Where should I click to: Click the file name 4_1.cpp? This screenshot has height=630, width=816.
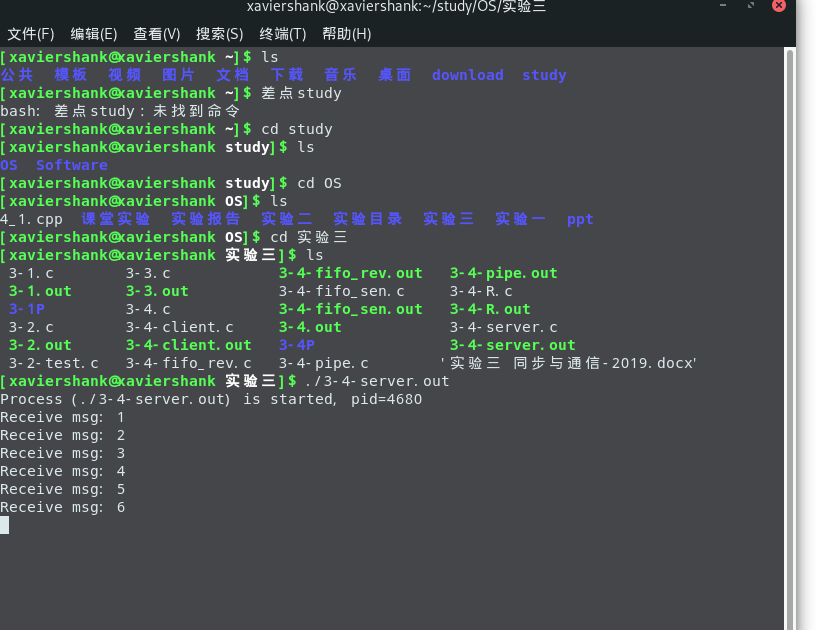click(x=31, y=220)
